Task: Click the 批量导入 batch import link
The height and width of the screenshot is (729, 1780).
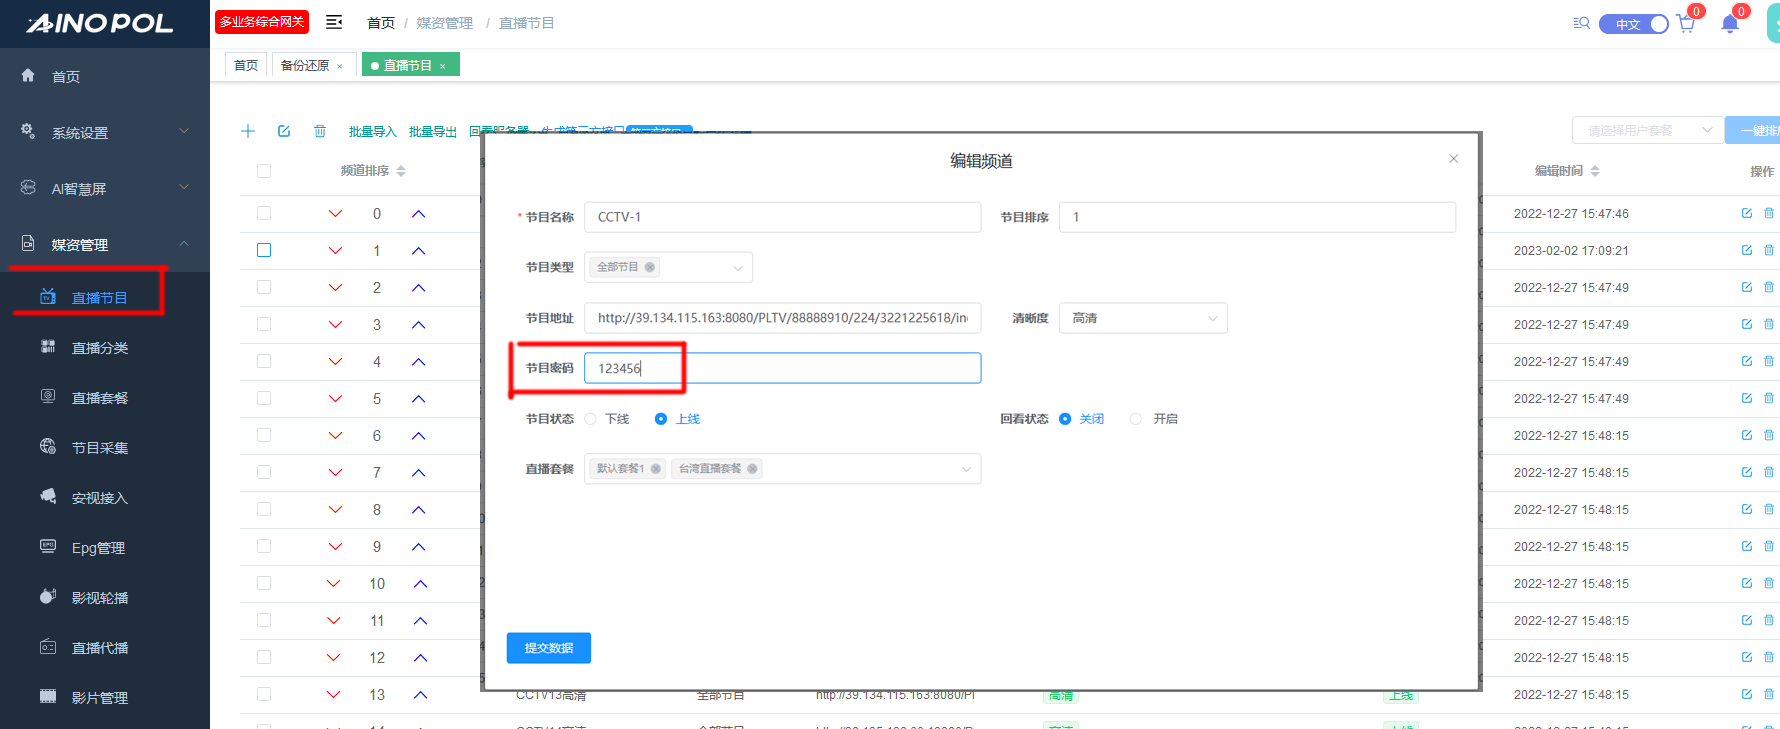Action: point(372,132)
